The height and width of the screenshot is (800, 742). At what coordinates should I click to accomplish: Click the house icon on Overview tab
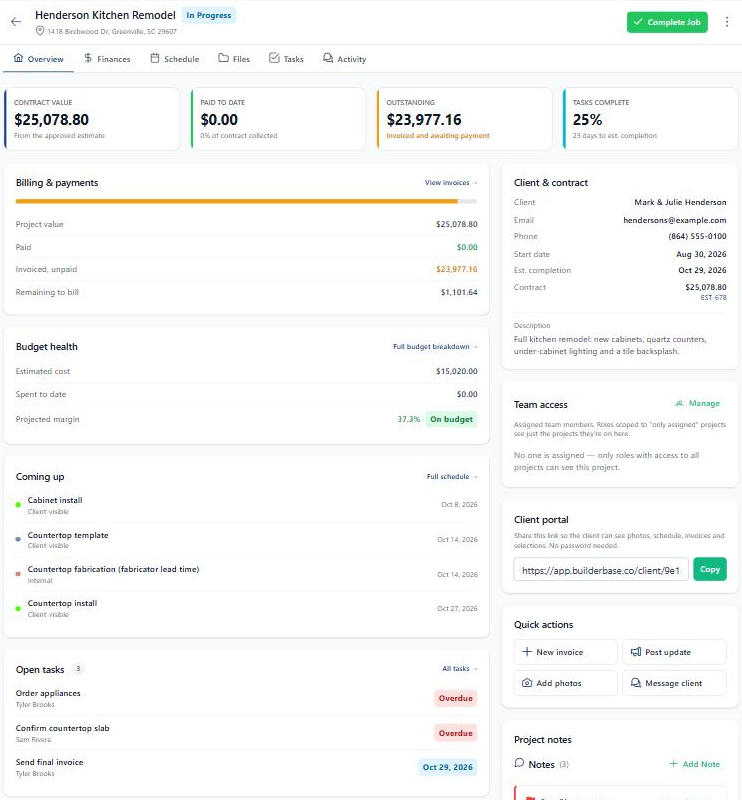click(x=18, y=58)
